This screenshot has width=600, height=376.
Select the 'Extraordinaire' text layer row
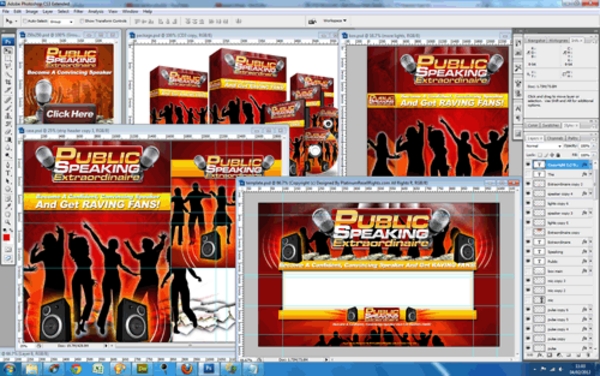pos(558,242)
